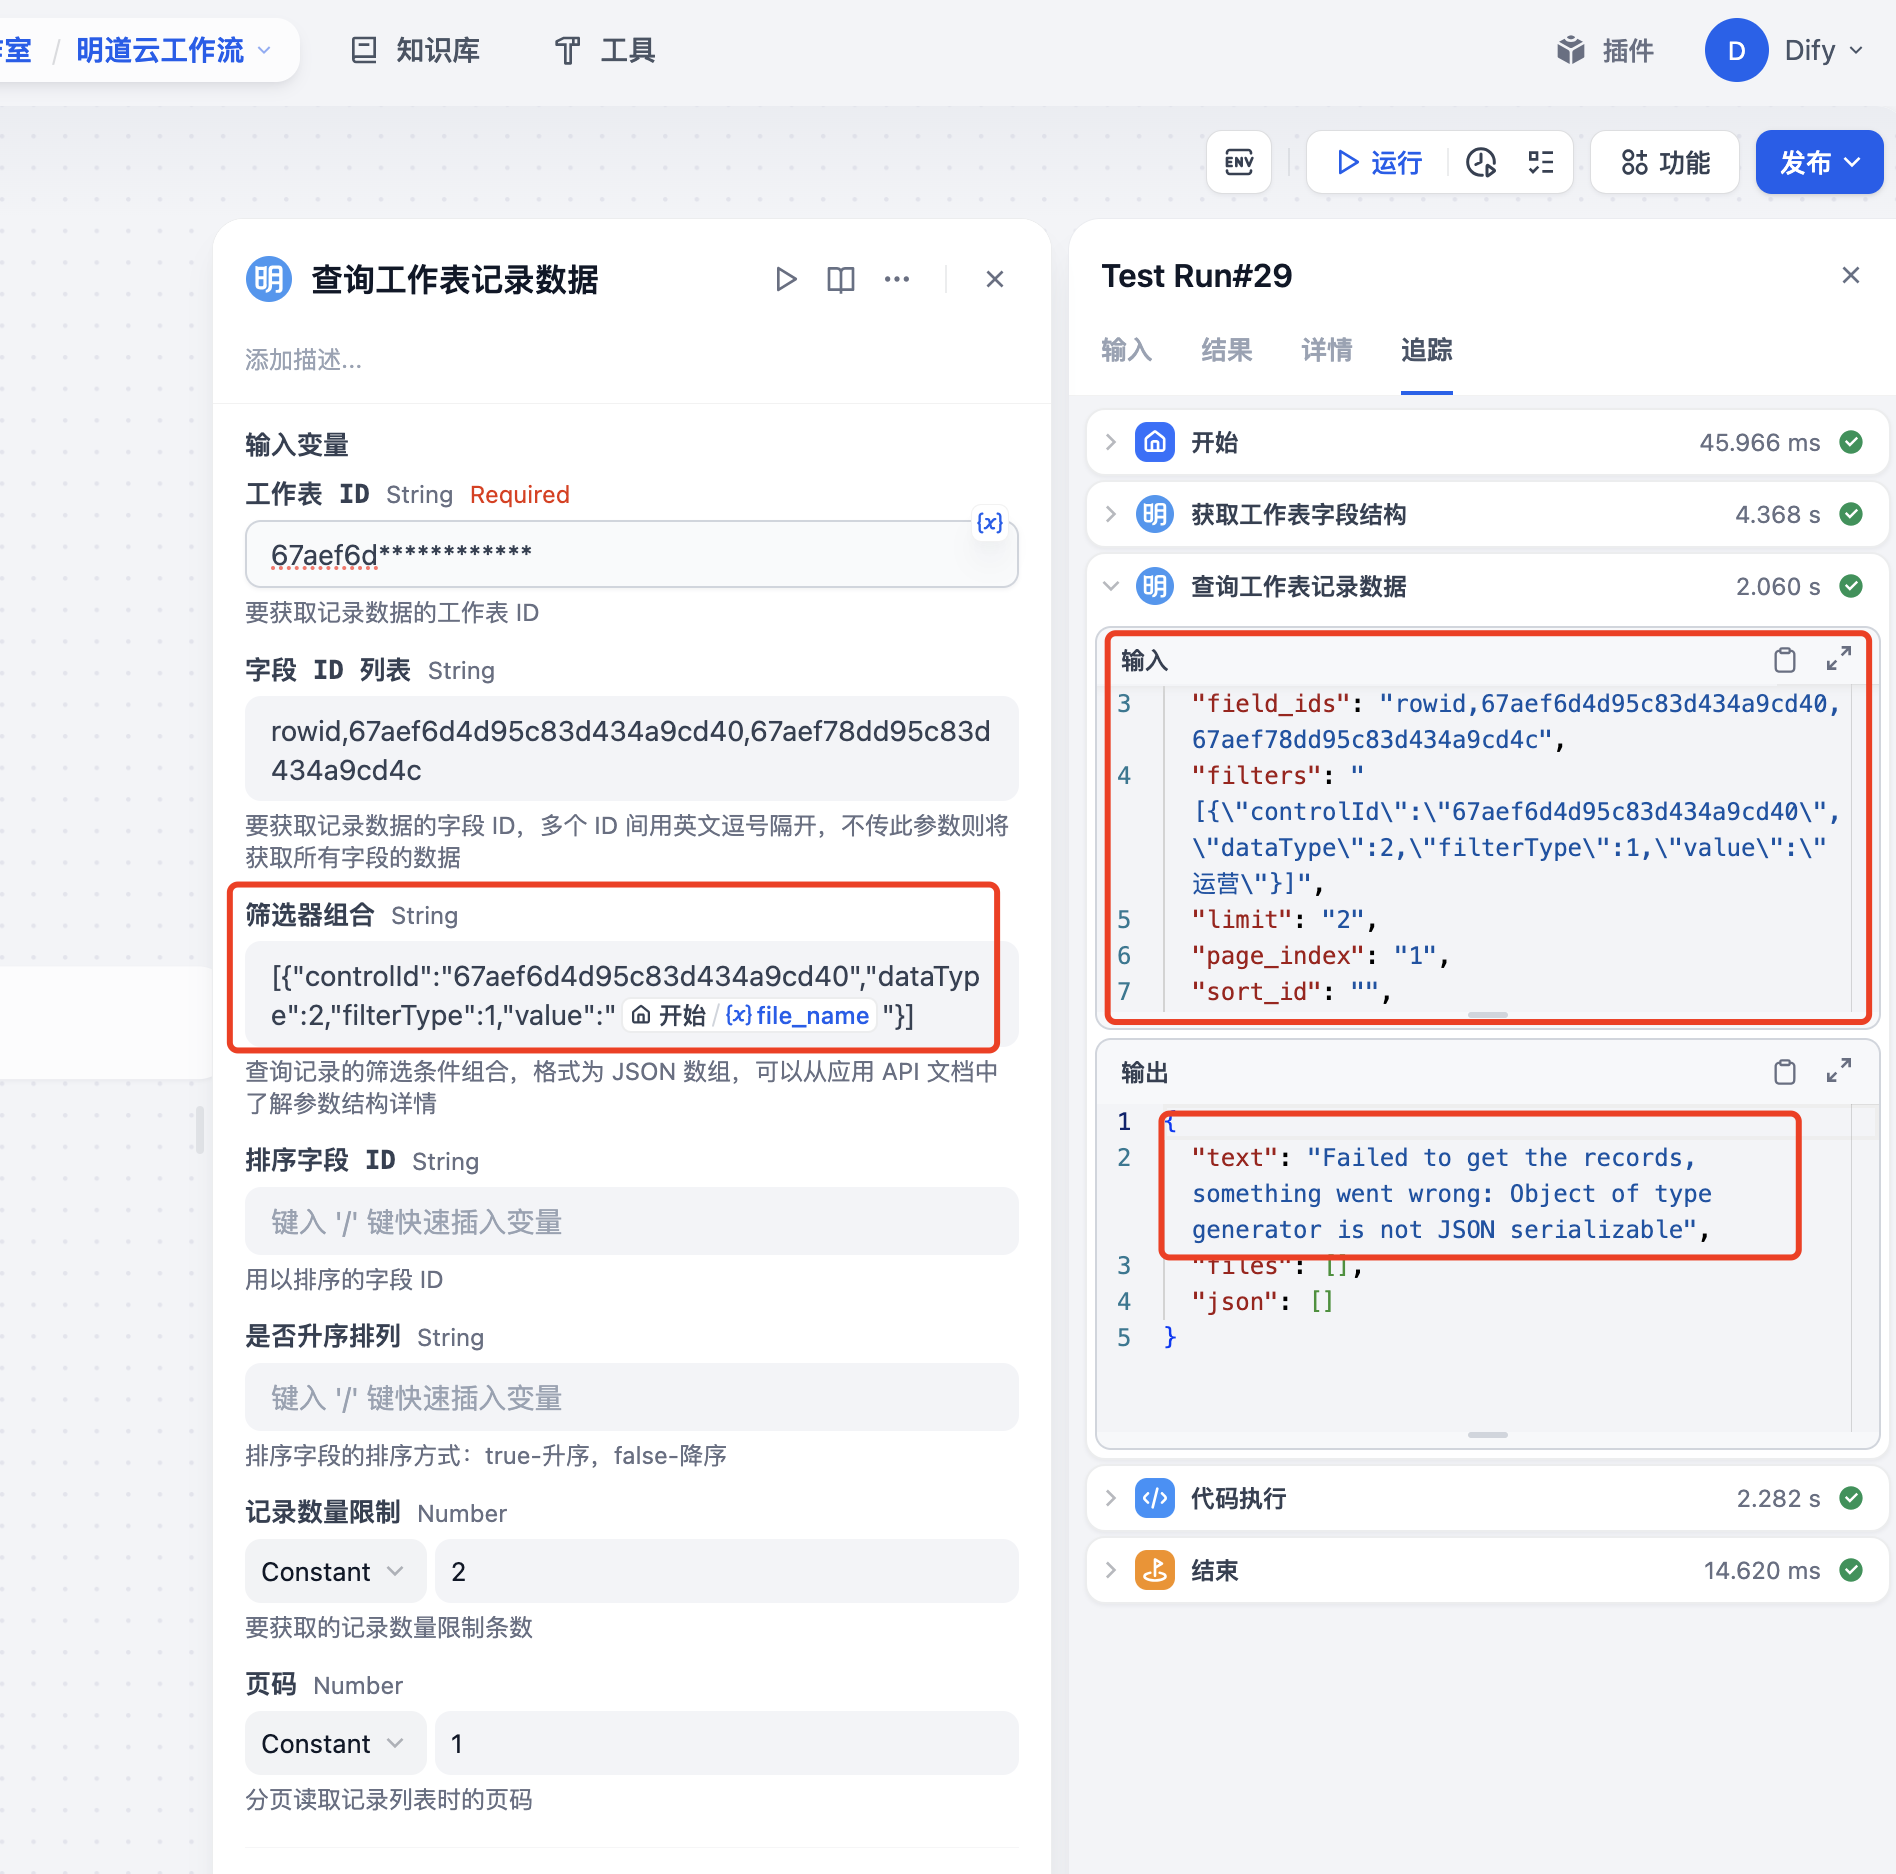Open the checklist icon in the toolbar
Image resolution: width=1896 pixels, height=1874 pixels.
tap(1540, 162)
